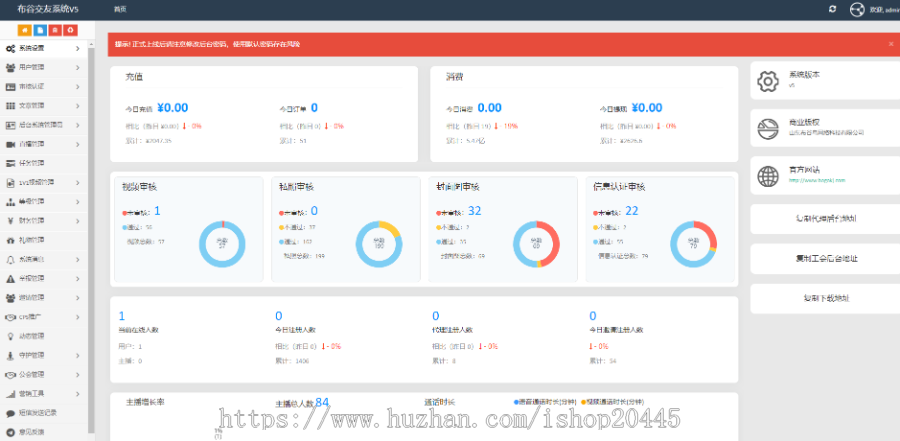
Task: Open the 守护管理 menu item
Action: pos(44,355)
